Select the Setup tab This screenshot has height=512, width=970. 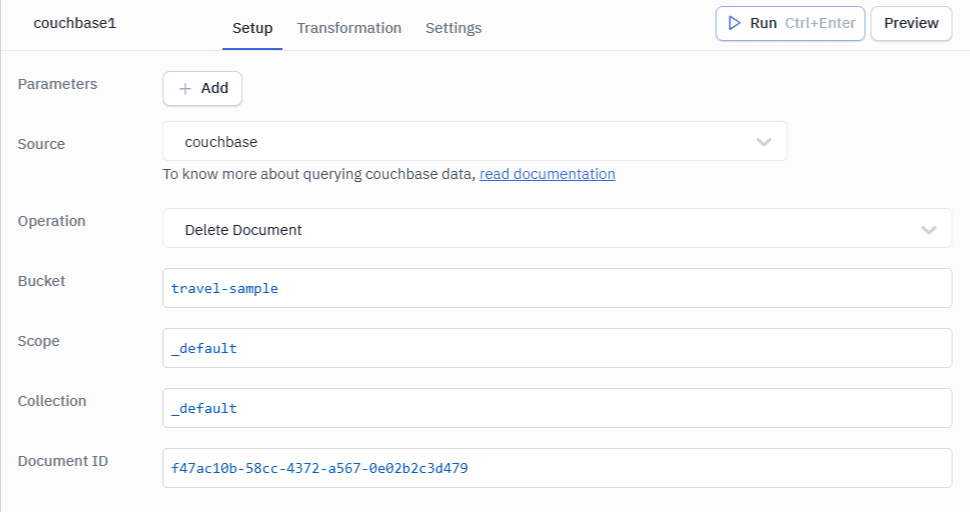pos(252,28)
